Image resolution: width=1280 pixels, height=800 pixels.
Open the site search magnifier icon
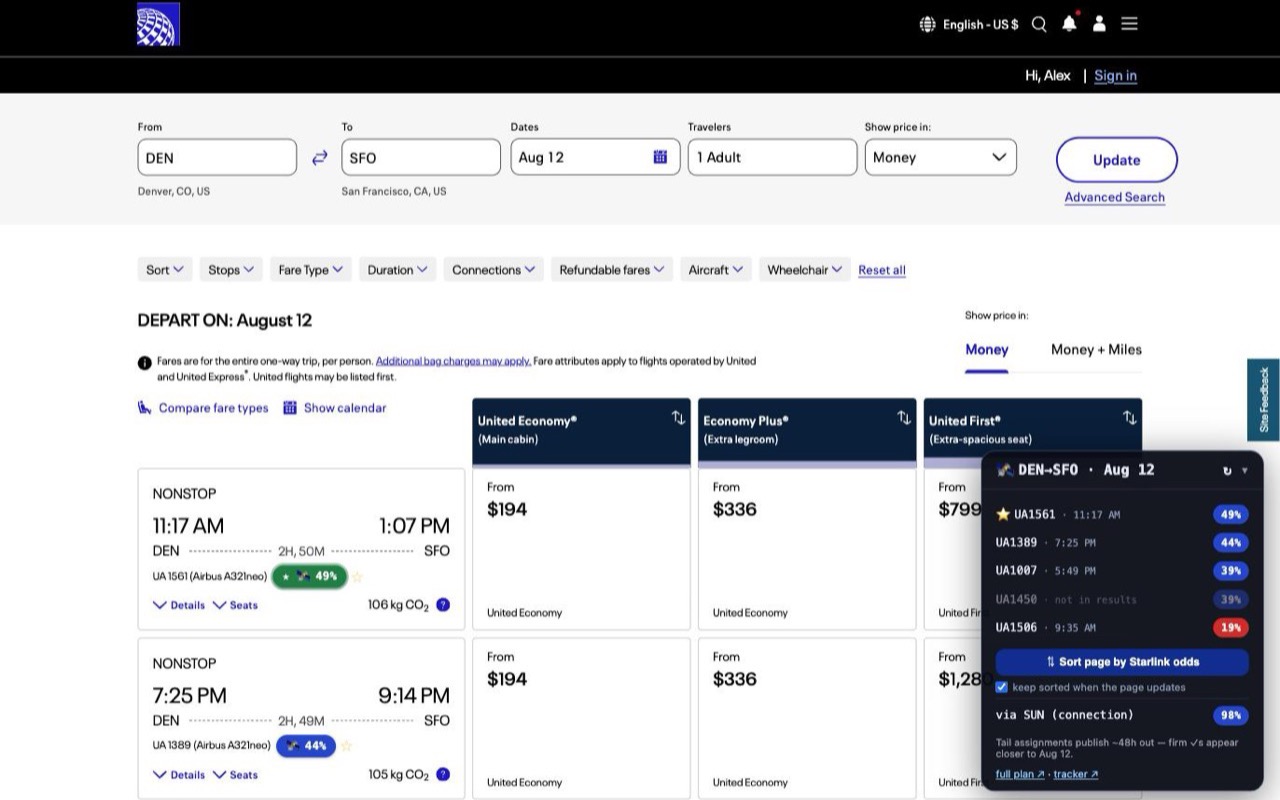click(1039, 24)
